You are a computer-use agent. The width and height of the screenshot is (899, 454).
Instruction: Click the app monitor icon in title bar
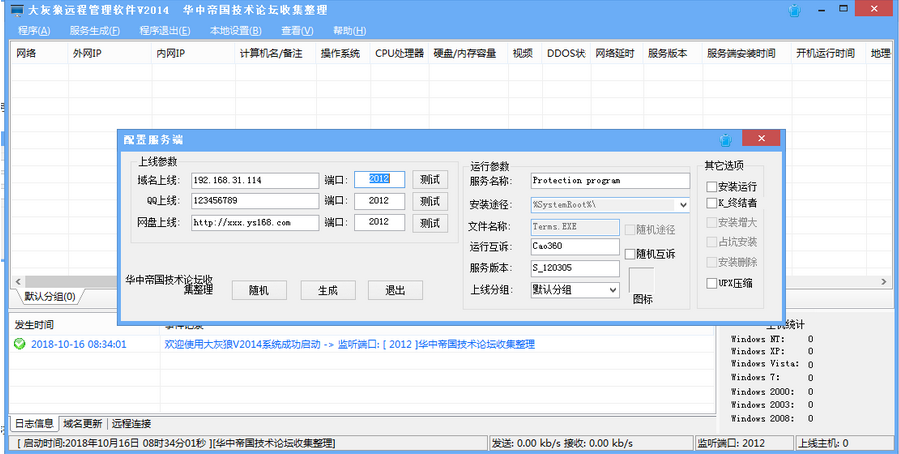(x=17, y=10)
